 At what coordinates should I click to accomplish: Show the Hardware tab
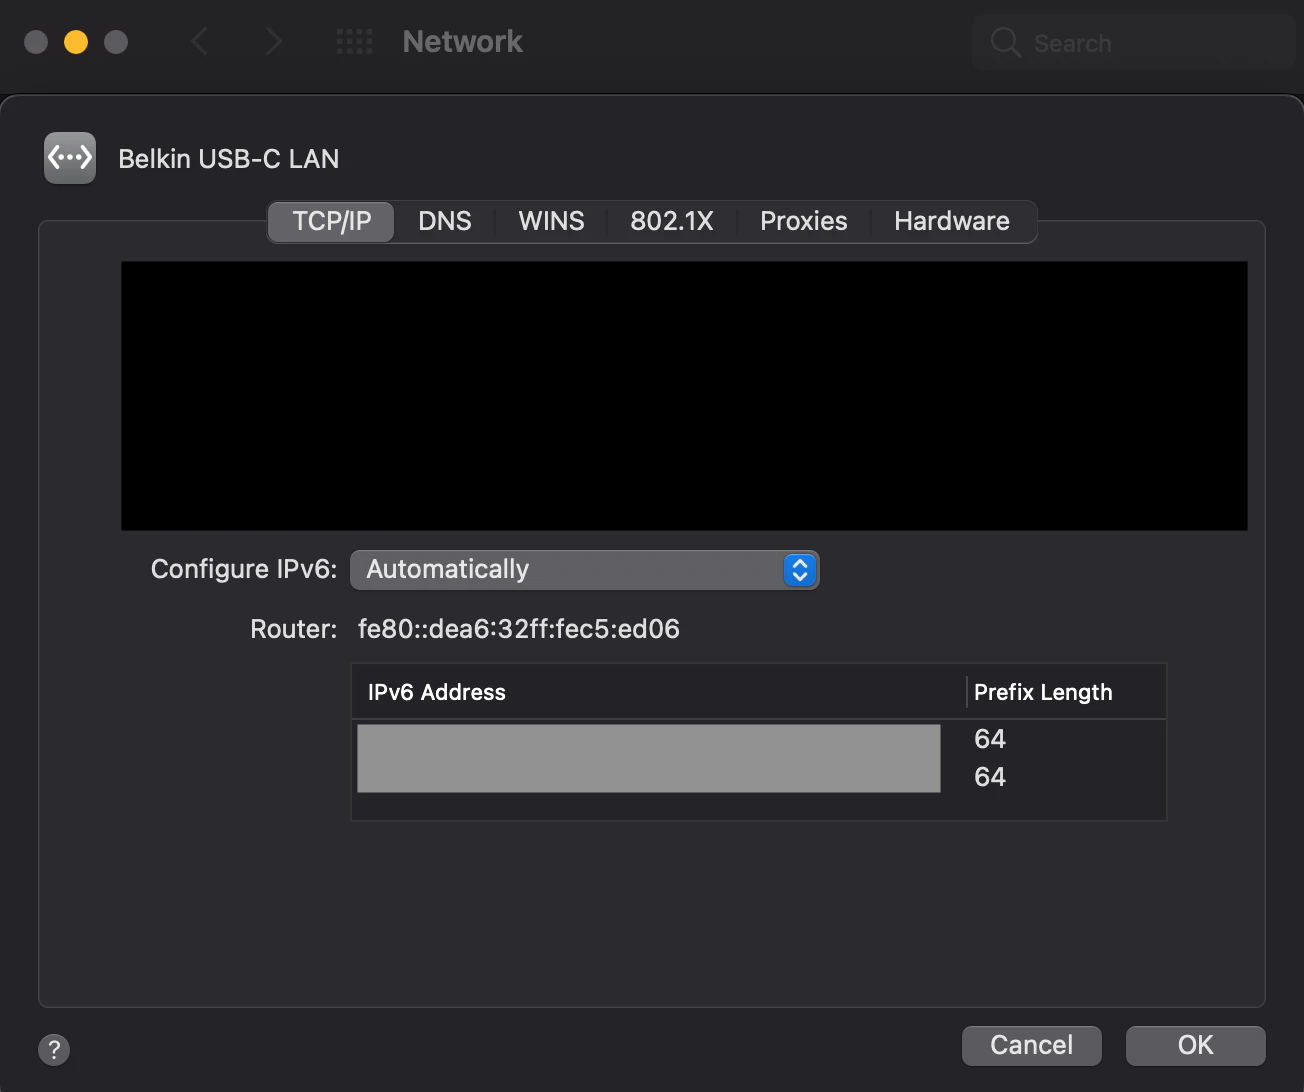point(952,221)
